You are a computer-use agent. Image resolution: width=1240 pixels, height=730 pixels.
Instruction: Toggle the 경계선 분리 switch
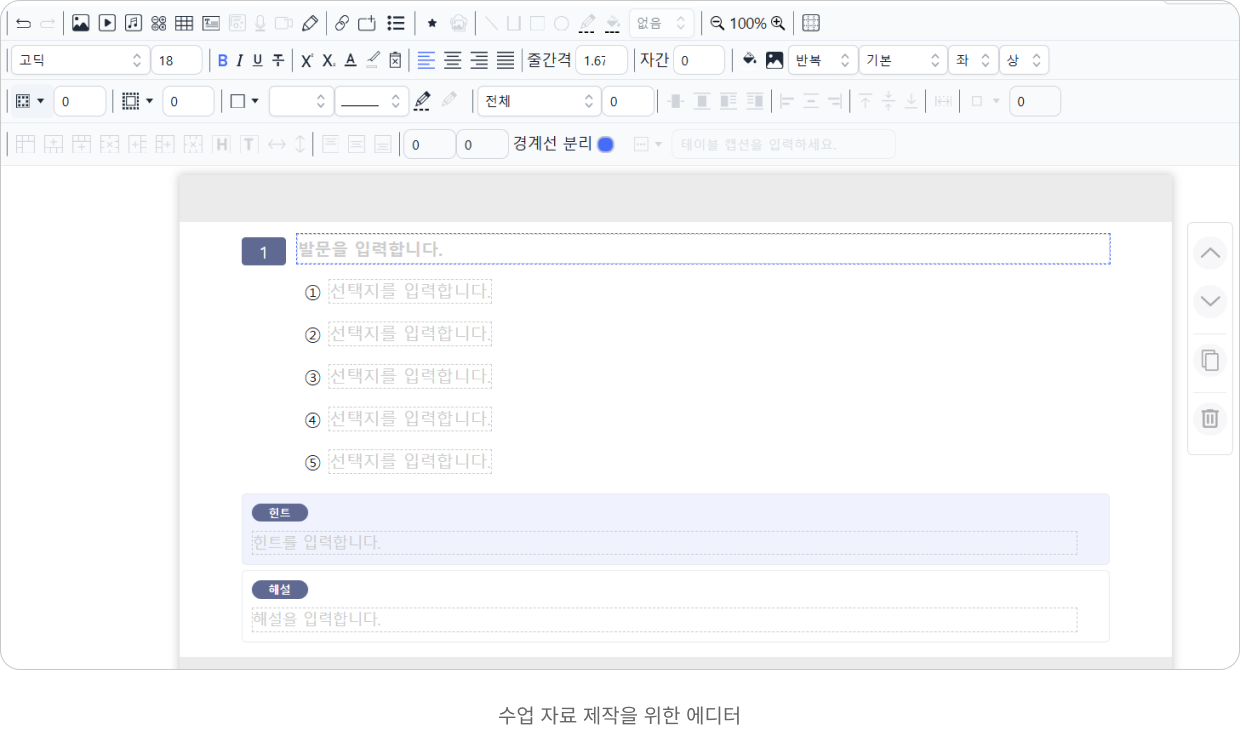605,144
